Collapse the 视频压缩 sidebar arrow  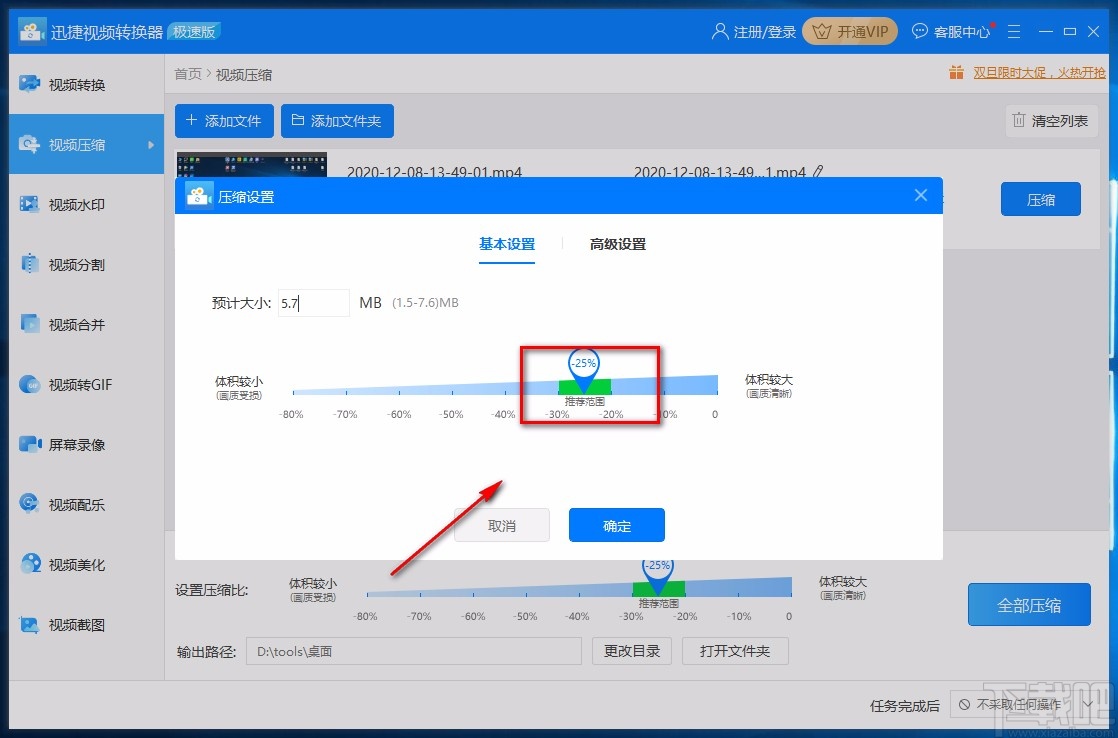152,144
